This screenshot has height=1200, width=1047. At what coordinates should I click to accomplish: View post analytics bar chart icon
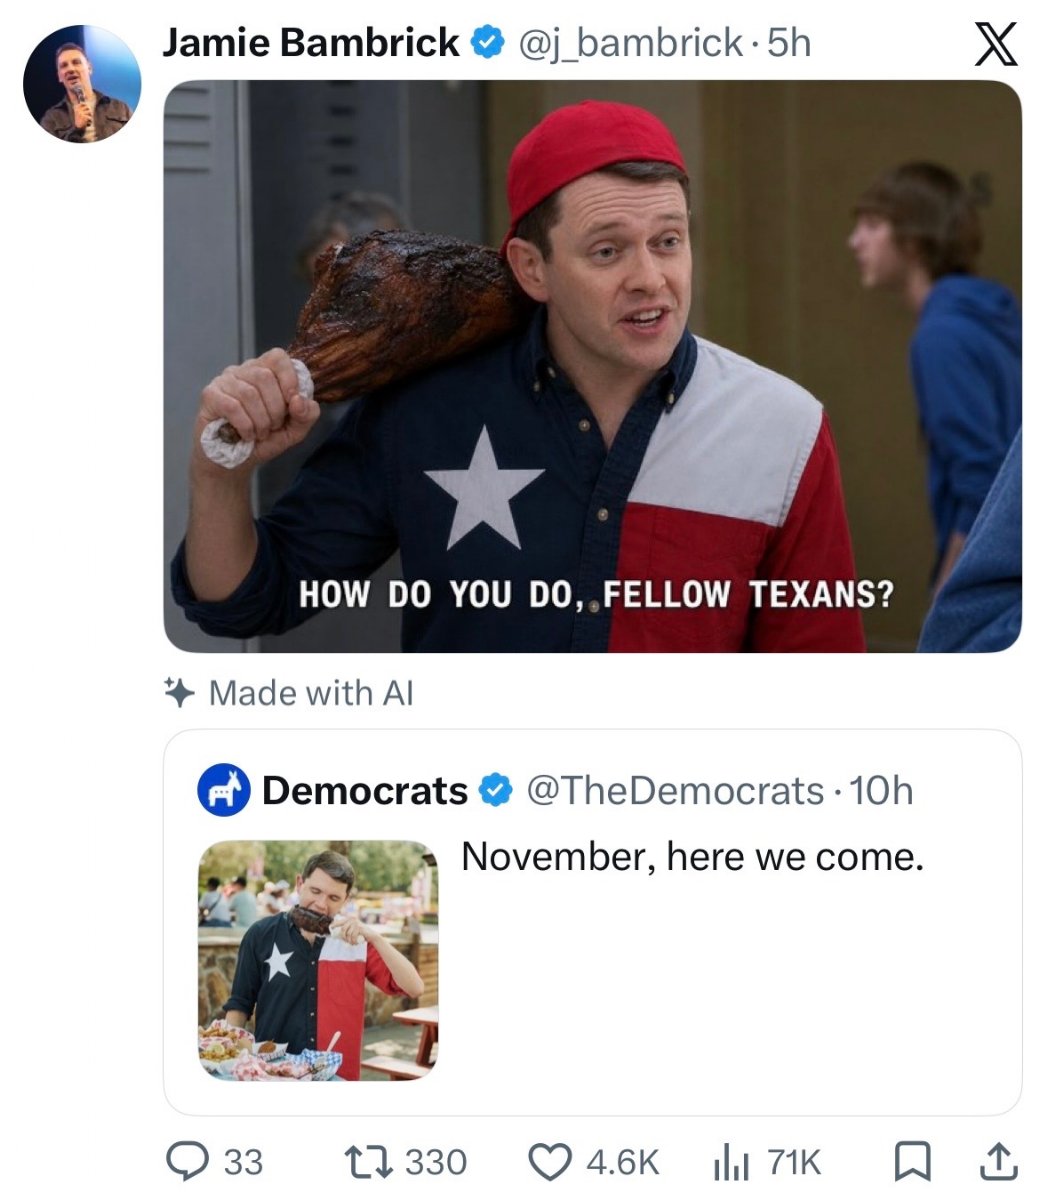pos(730,1162)
